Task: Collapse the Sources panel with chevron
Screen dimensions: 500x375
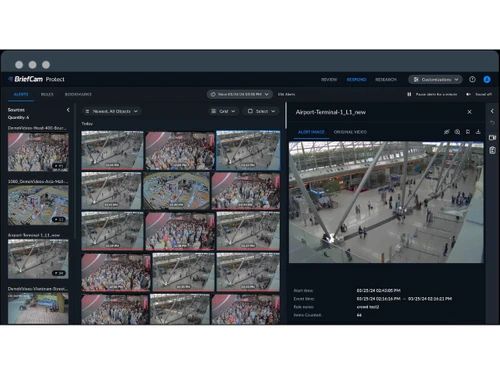Action: [x=68, y=110]
